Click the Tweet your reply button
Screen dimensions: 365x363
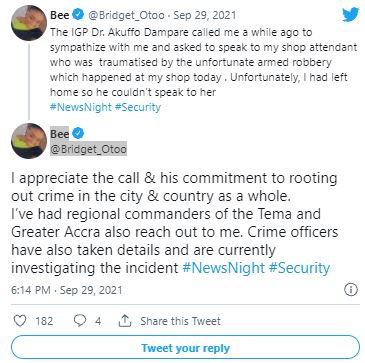click(185, 348)
